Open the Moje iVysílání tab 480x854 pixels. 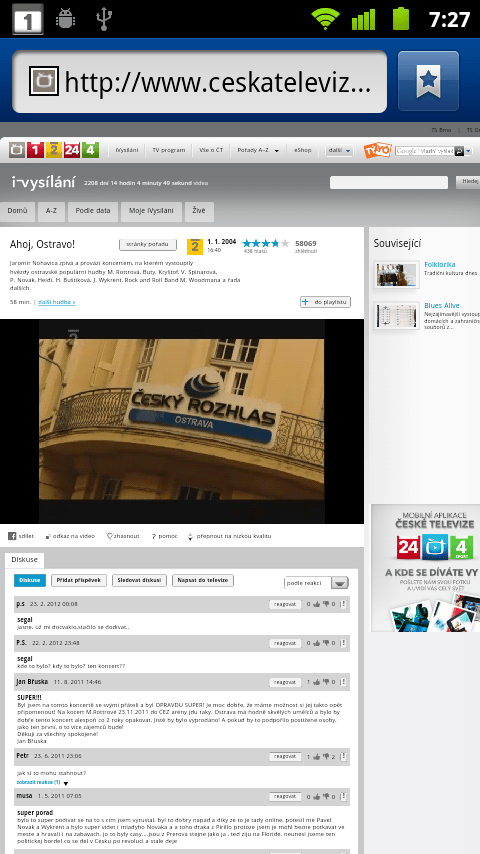point(151,211)
